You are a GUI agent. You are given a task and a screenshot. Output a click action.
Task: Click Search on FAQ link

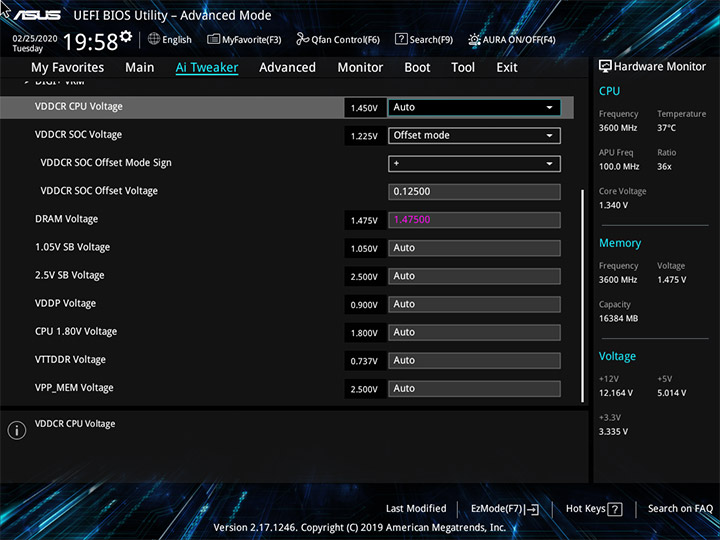[x=680, y=509]
